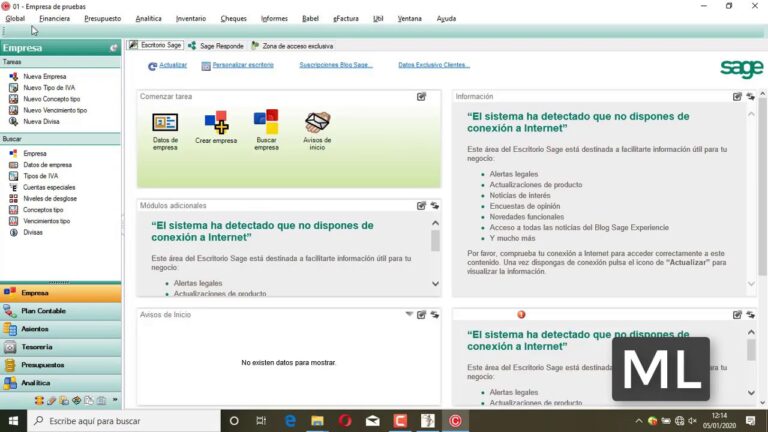Open Presupuestos module
This screenshot has width=768, height=432.
pos(61,365)
